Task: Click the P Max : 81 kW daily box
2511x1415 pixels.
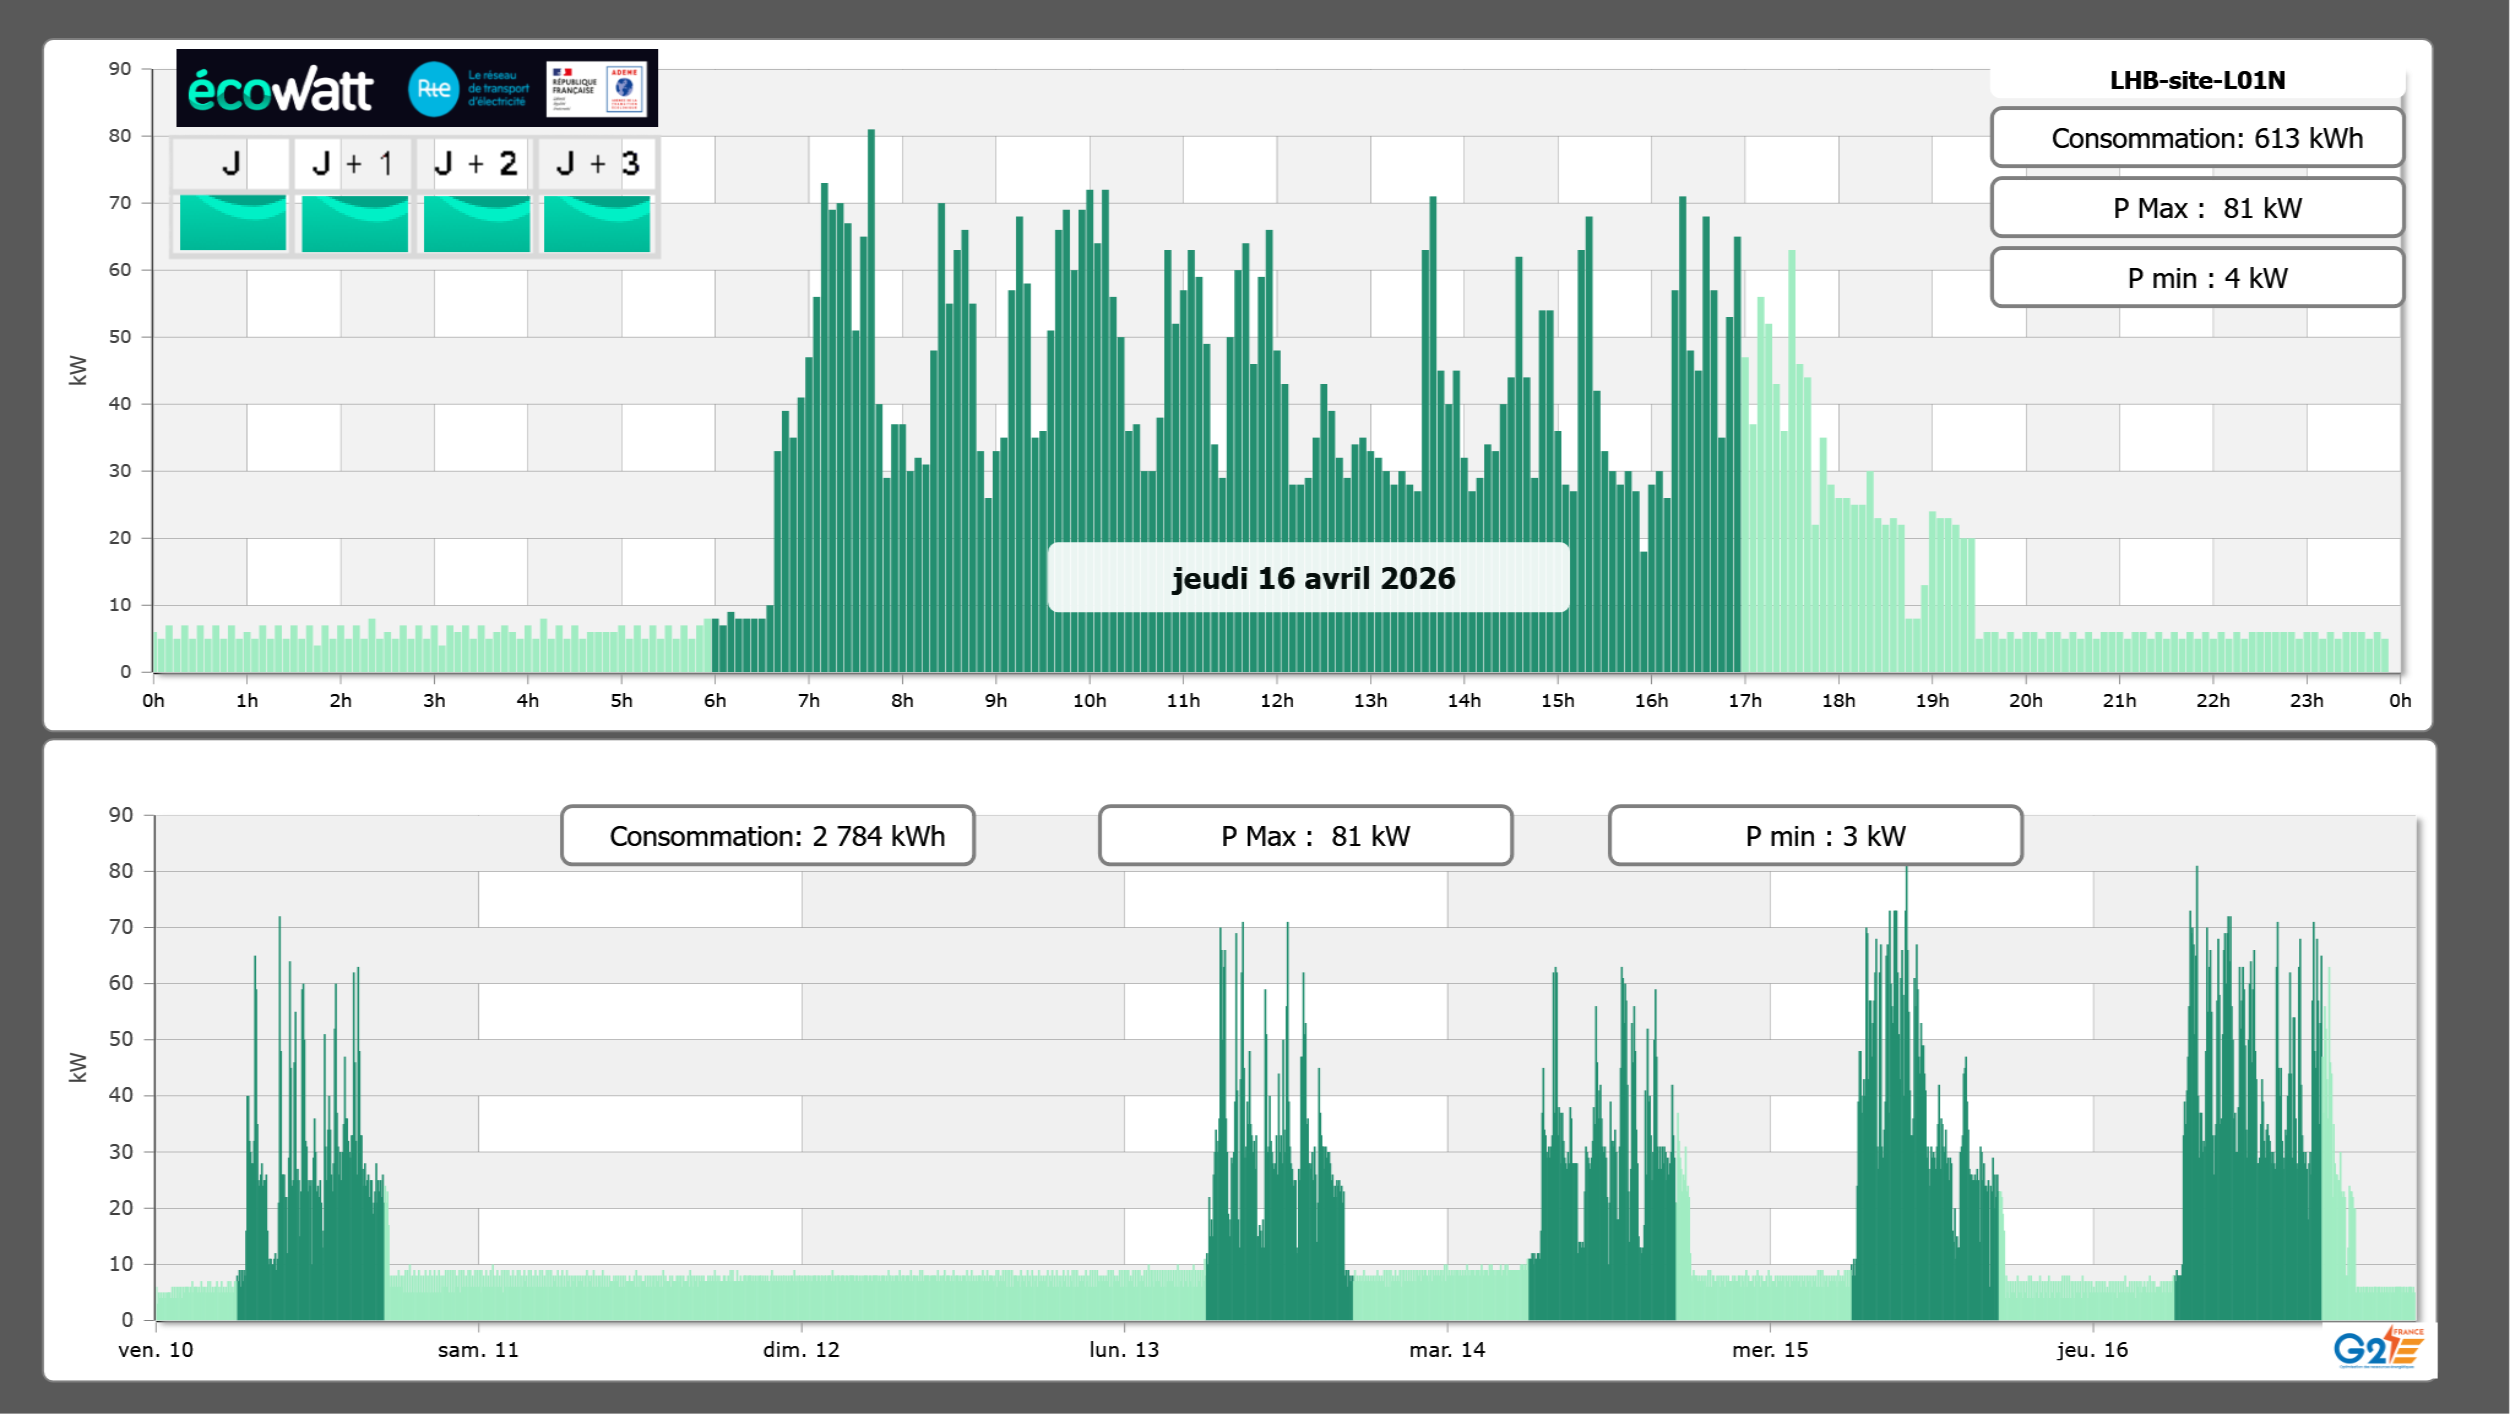Action: 2197,208
